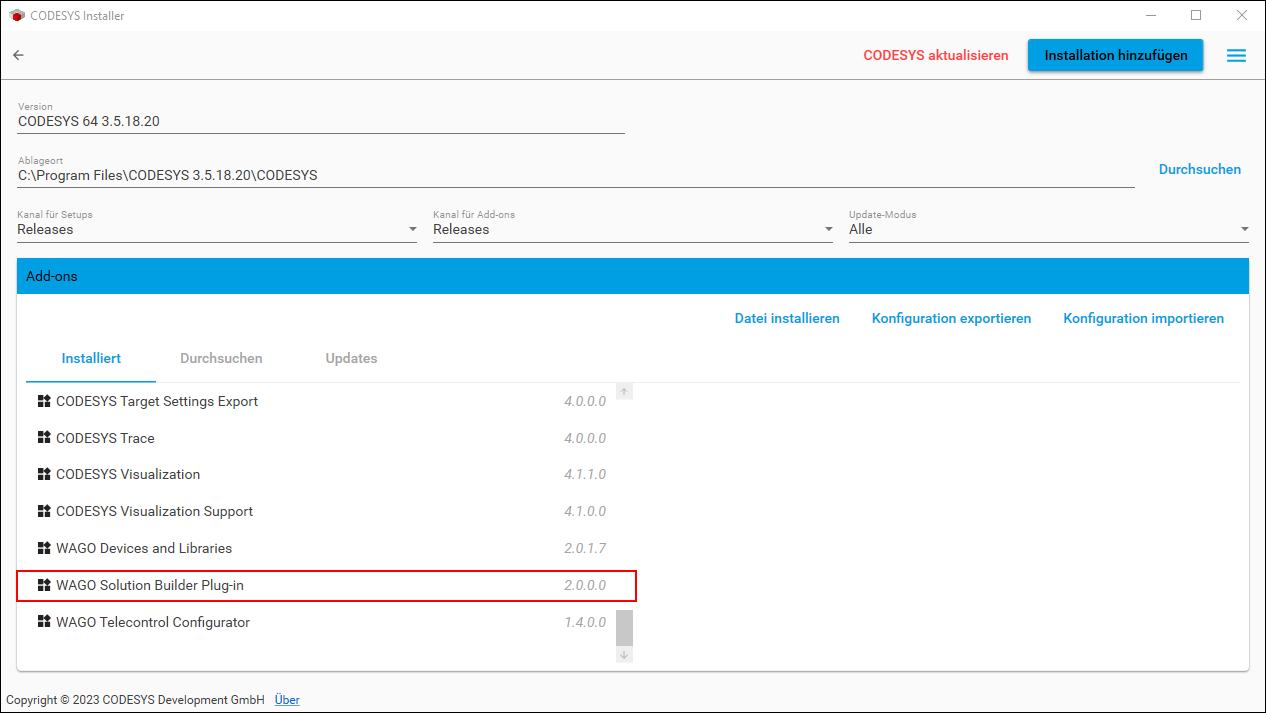
Task: Go back using the arrow icon
Action: (x=18, y=55)
